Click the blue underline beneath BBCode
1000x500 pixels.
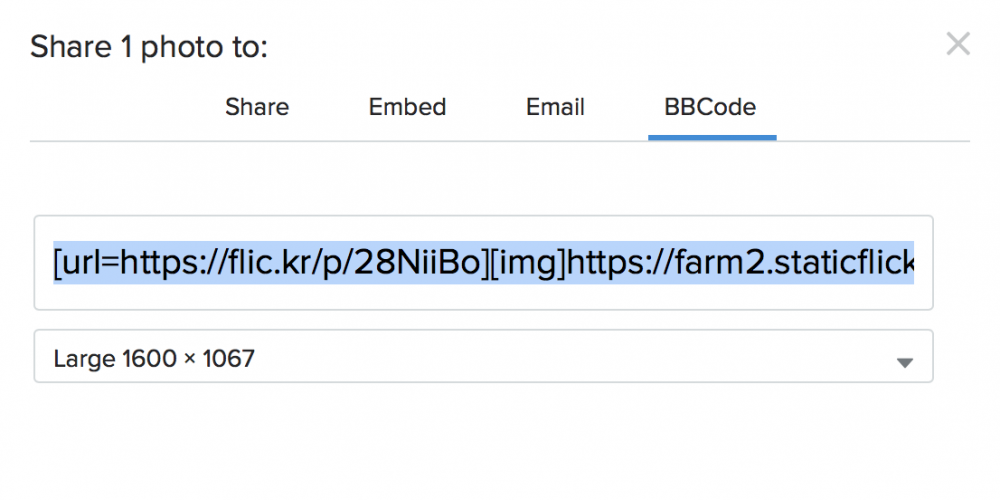(712, 137)
